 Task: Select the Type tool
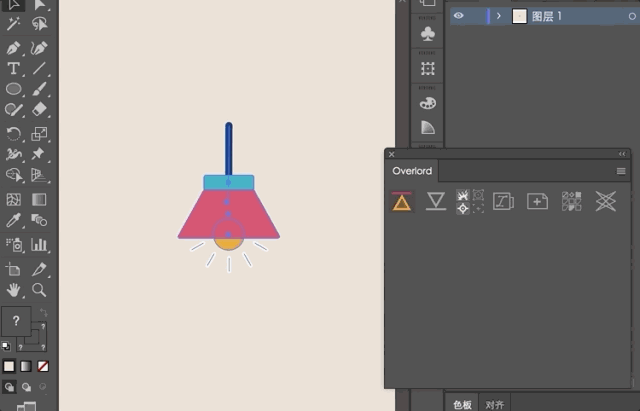13,69
